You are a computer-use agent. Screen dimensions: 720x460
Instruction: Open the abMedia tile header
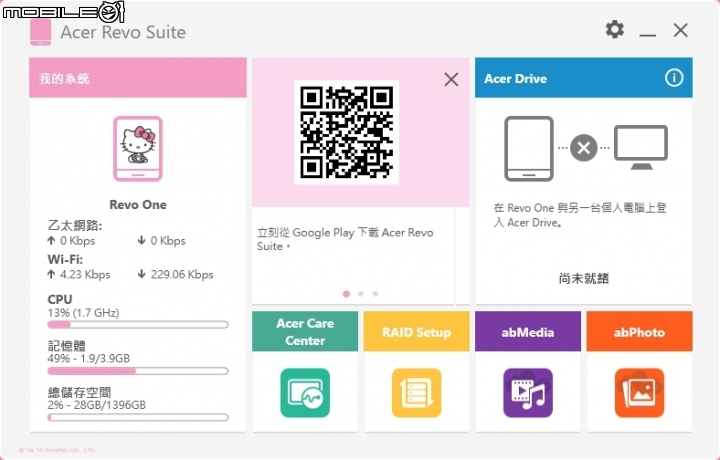pos(528,331)
